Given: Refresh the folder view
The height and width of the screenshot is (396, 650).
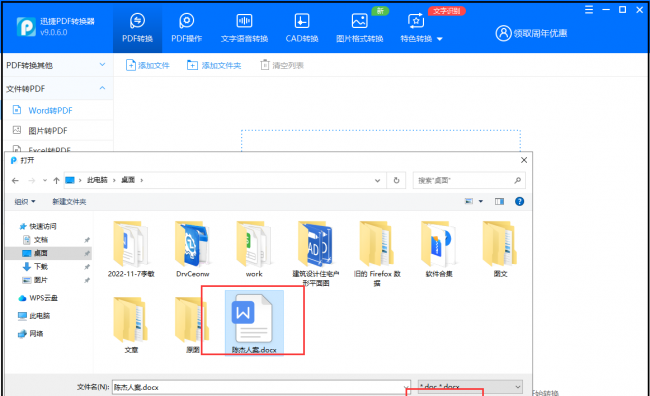Looking at the screenshot, I should 396,180.
